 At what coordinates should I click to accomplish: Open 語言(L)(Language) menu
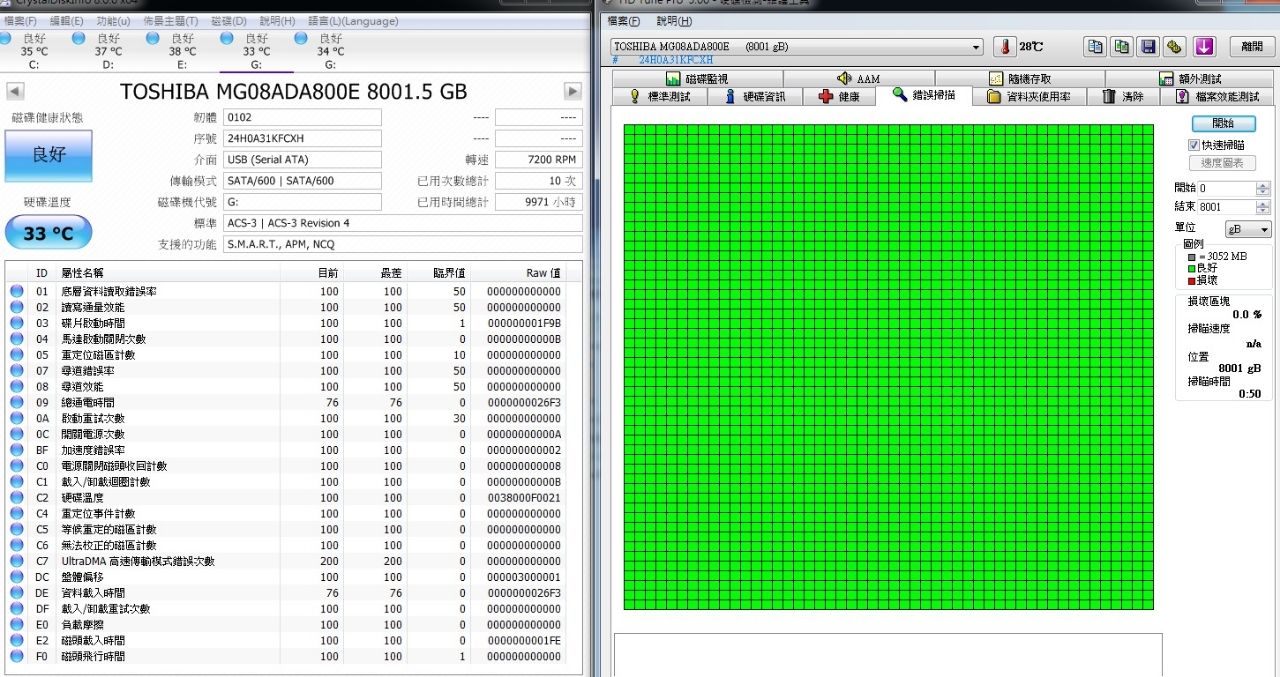click(352, 21)
